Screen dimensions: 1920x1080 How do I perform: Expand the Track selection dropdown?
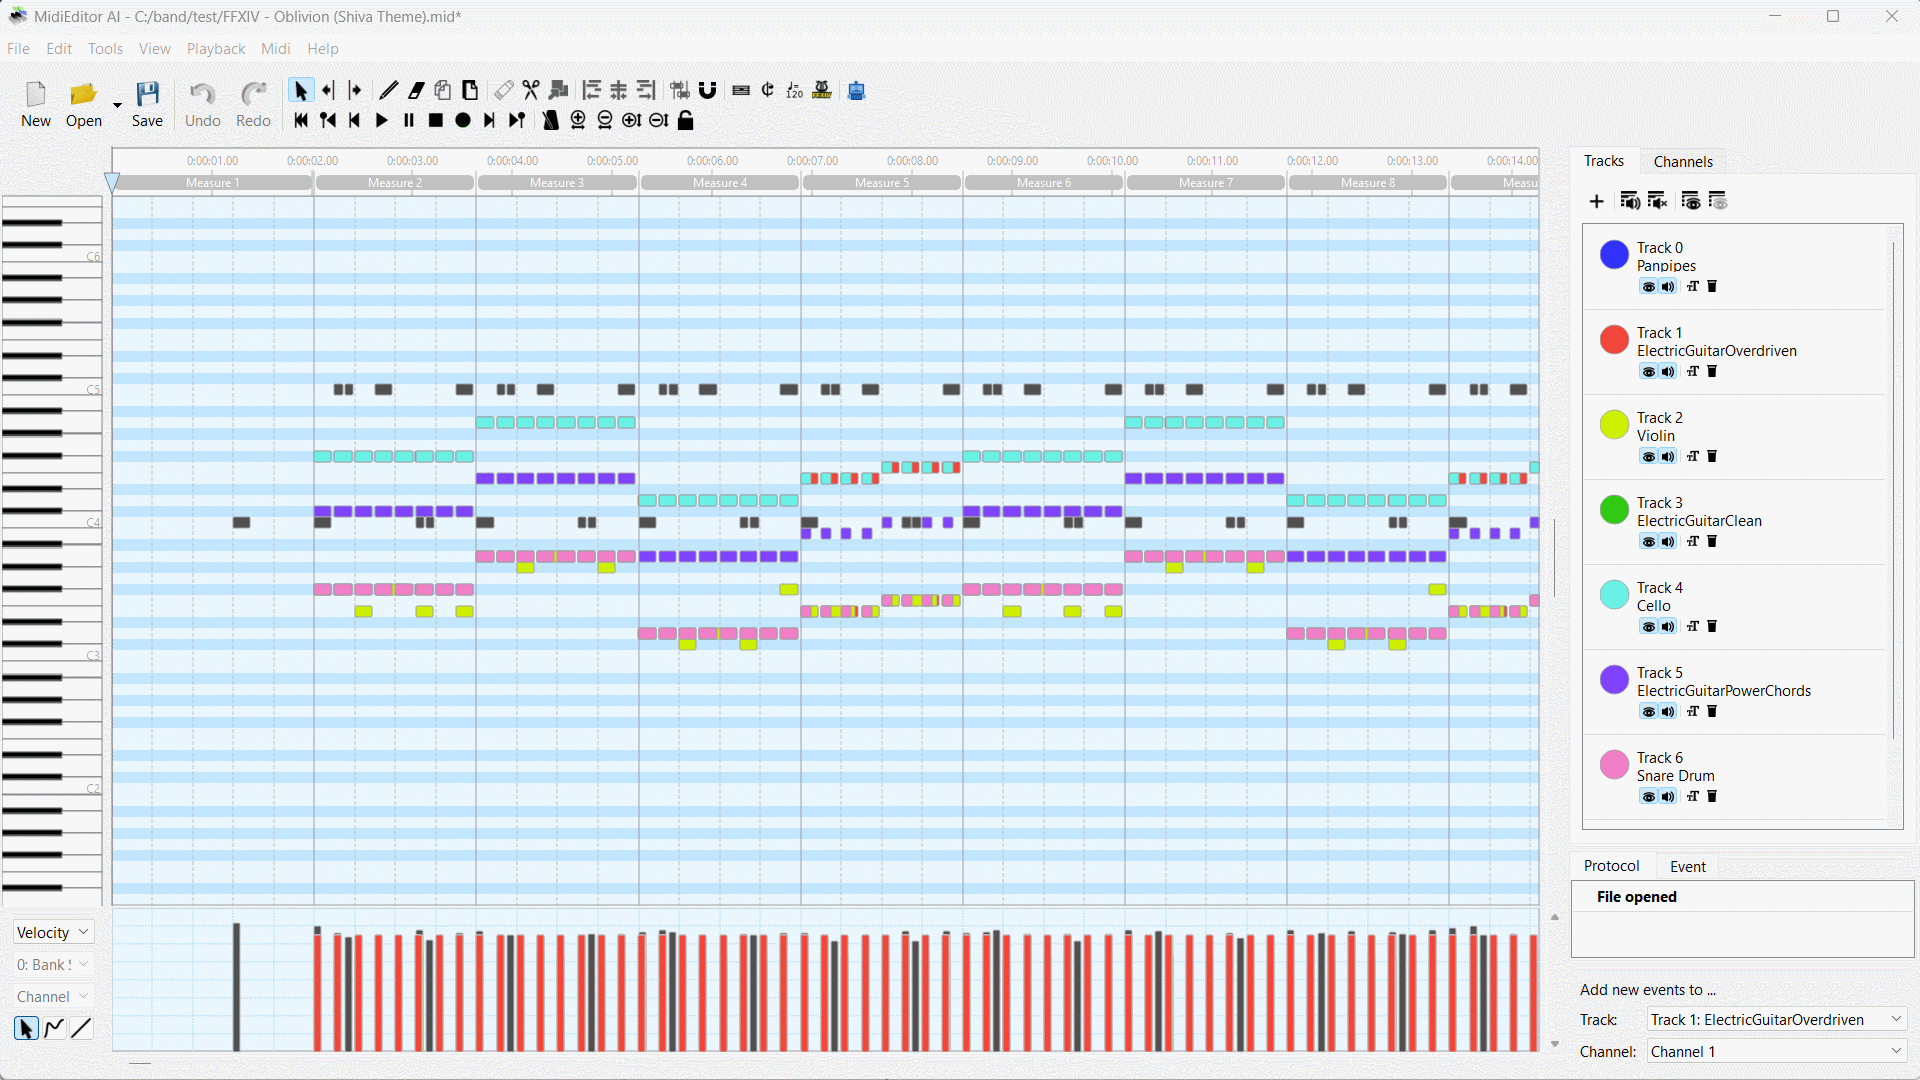[1776, 1019]
